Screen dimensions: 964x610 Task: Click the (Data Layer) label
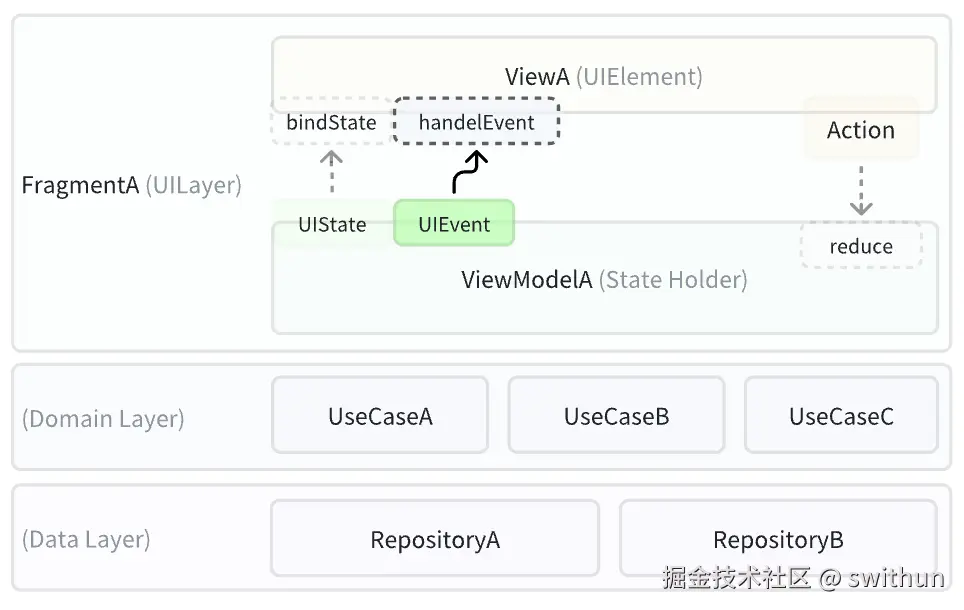tap(86, 540)
